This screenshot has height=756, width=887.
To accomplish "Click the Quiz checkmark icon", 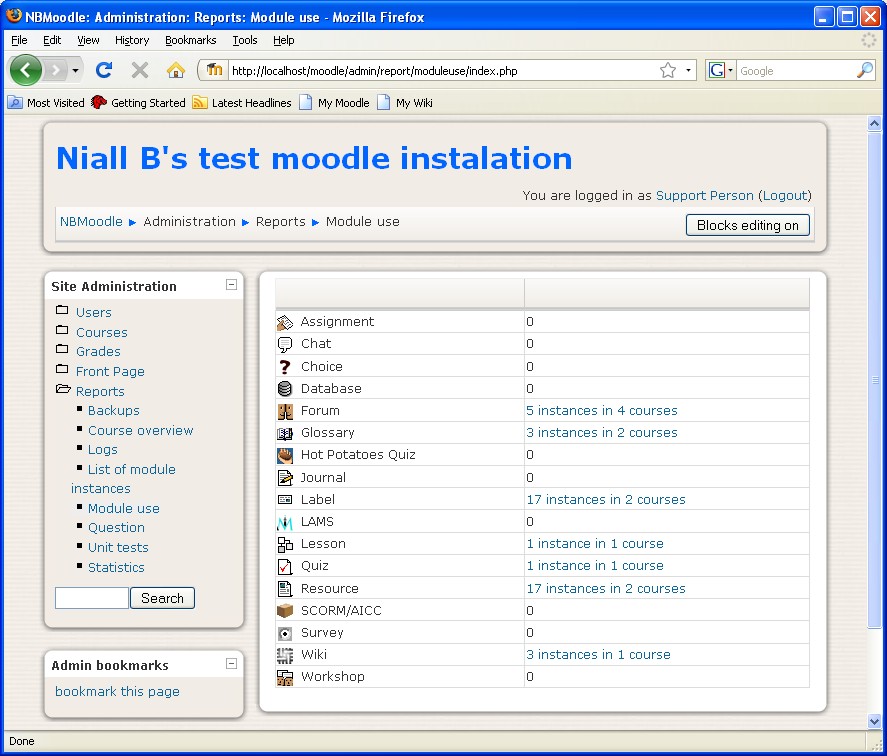I will (285, 566).
